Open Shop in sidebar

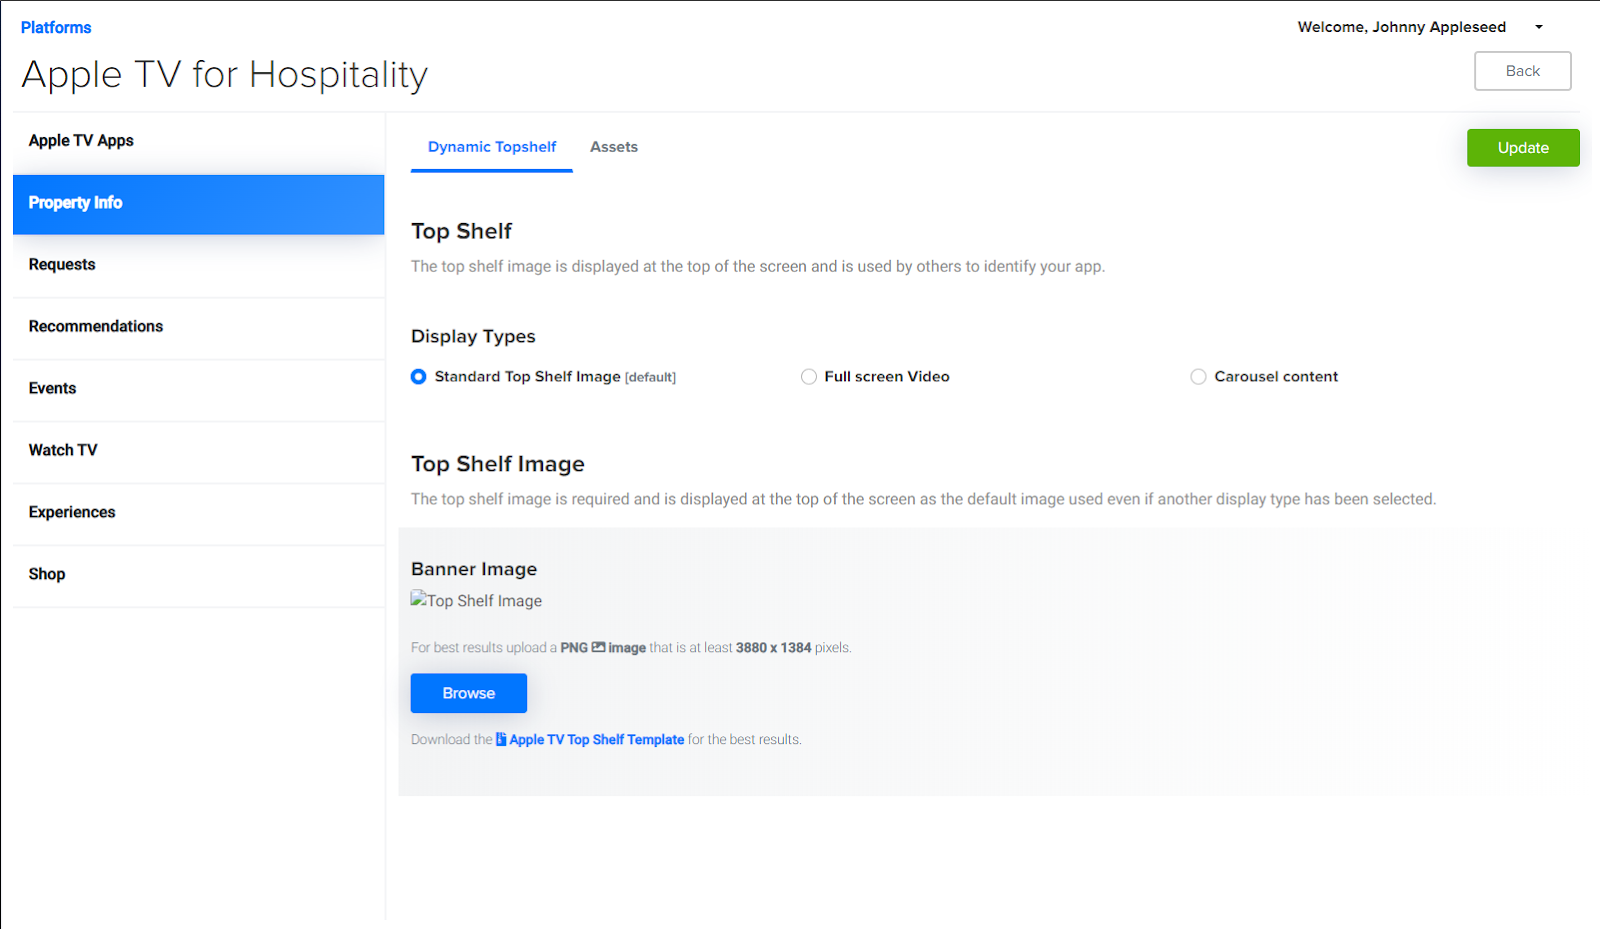click(x=199, y=575)
